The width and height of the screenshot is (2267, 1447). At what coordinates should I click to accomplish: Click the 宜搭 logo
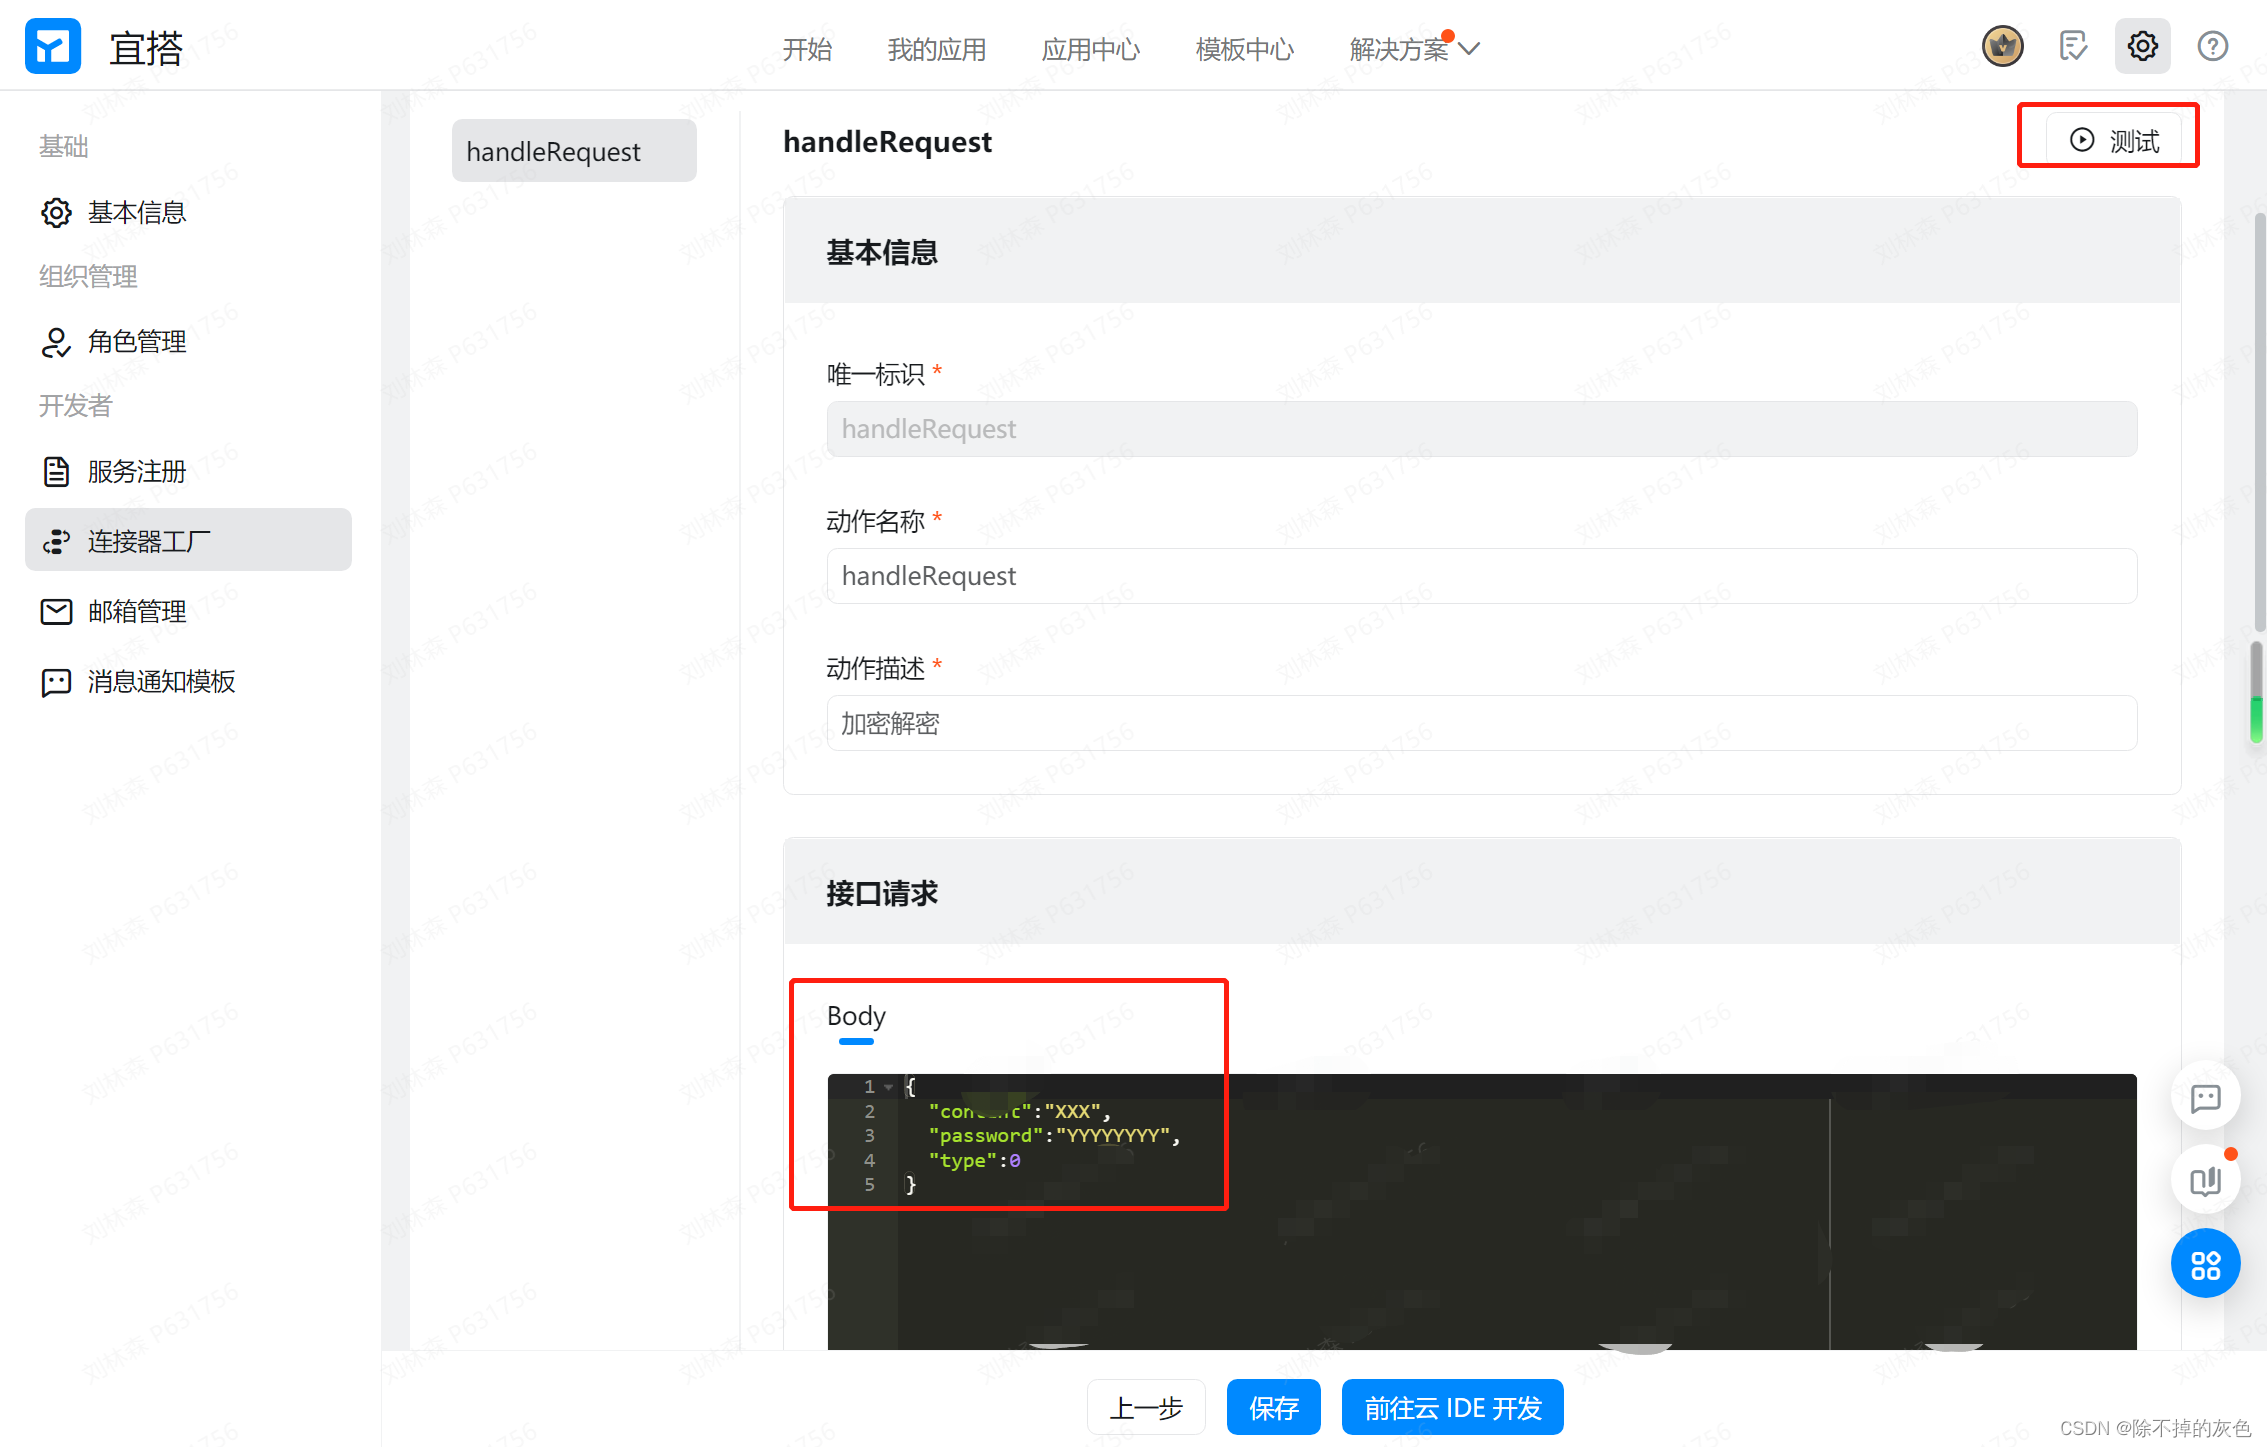(53, 45)
